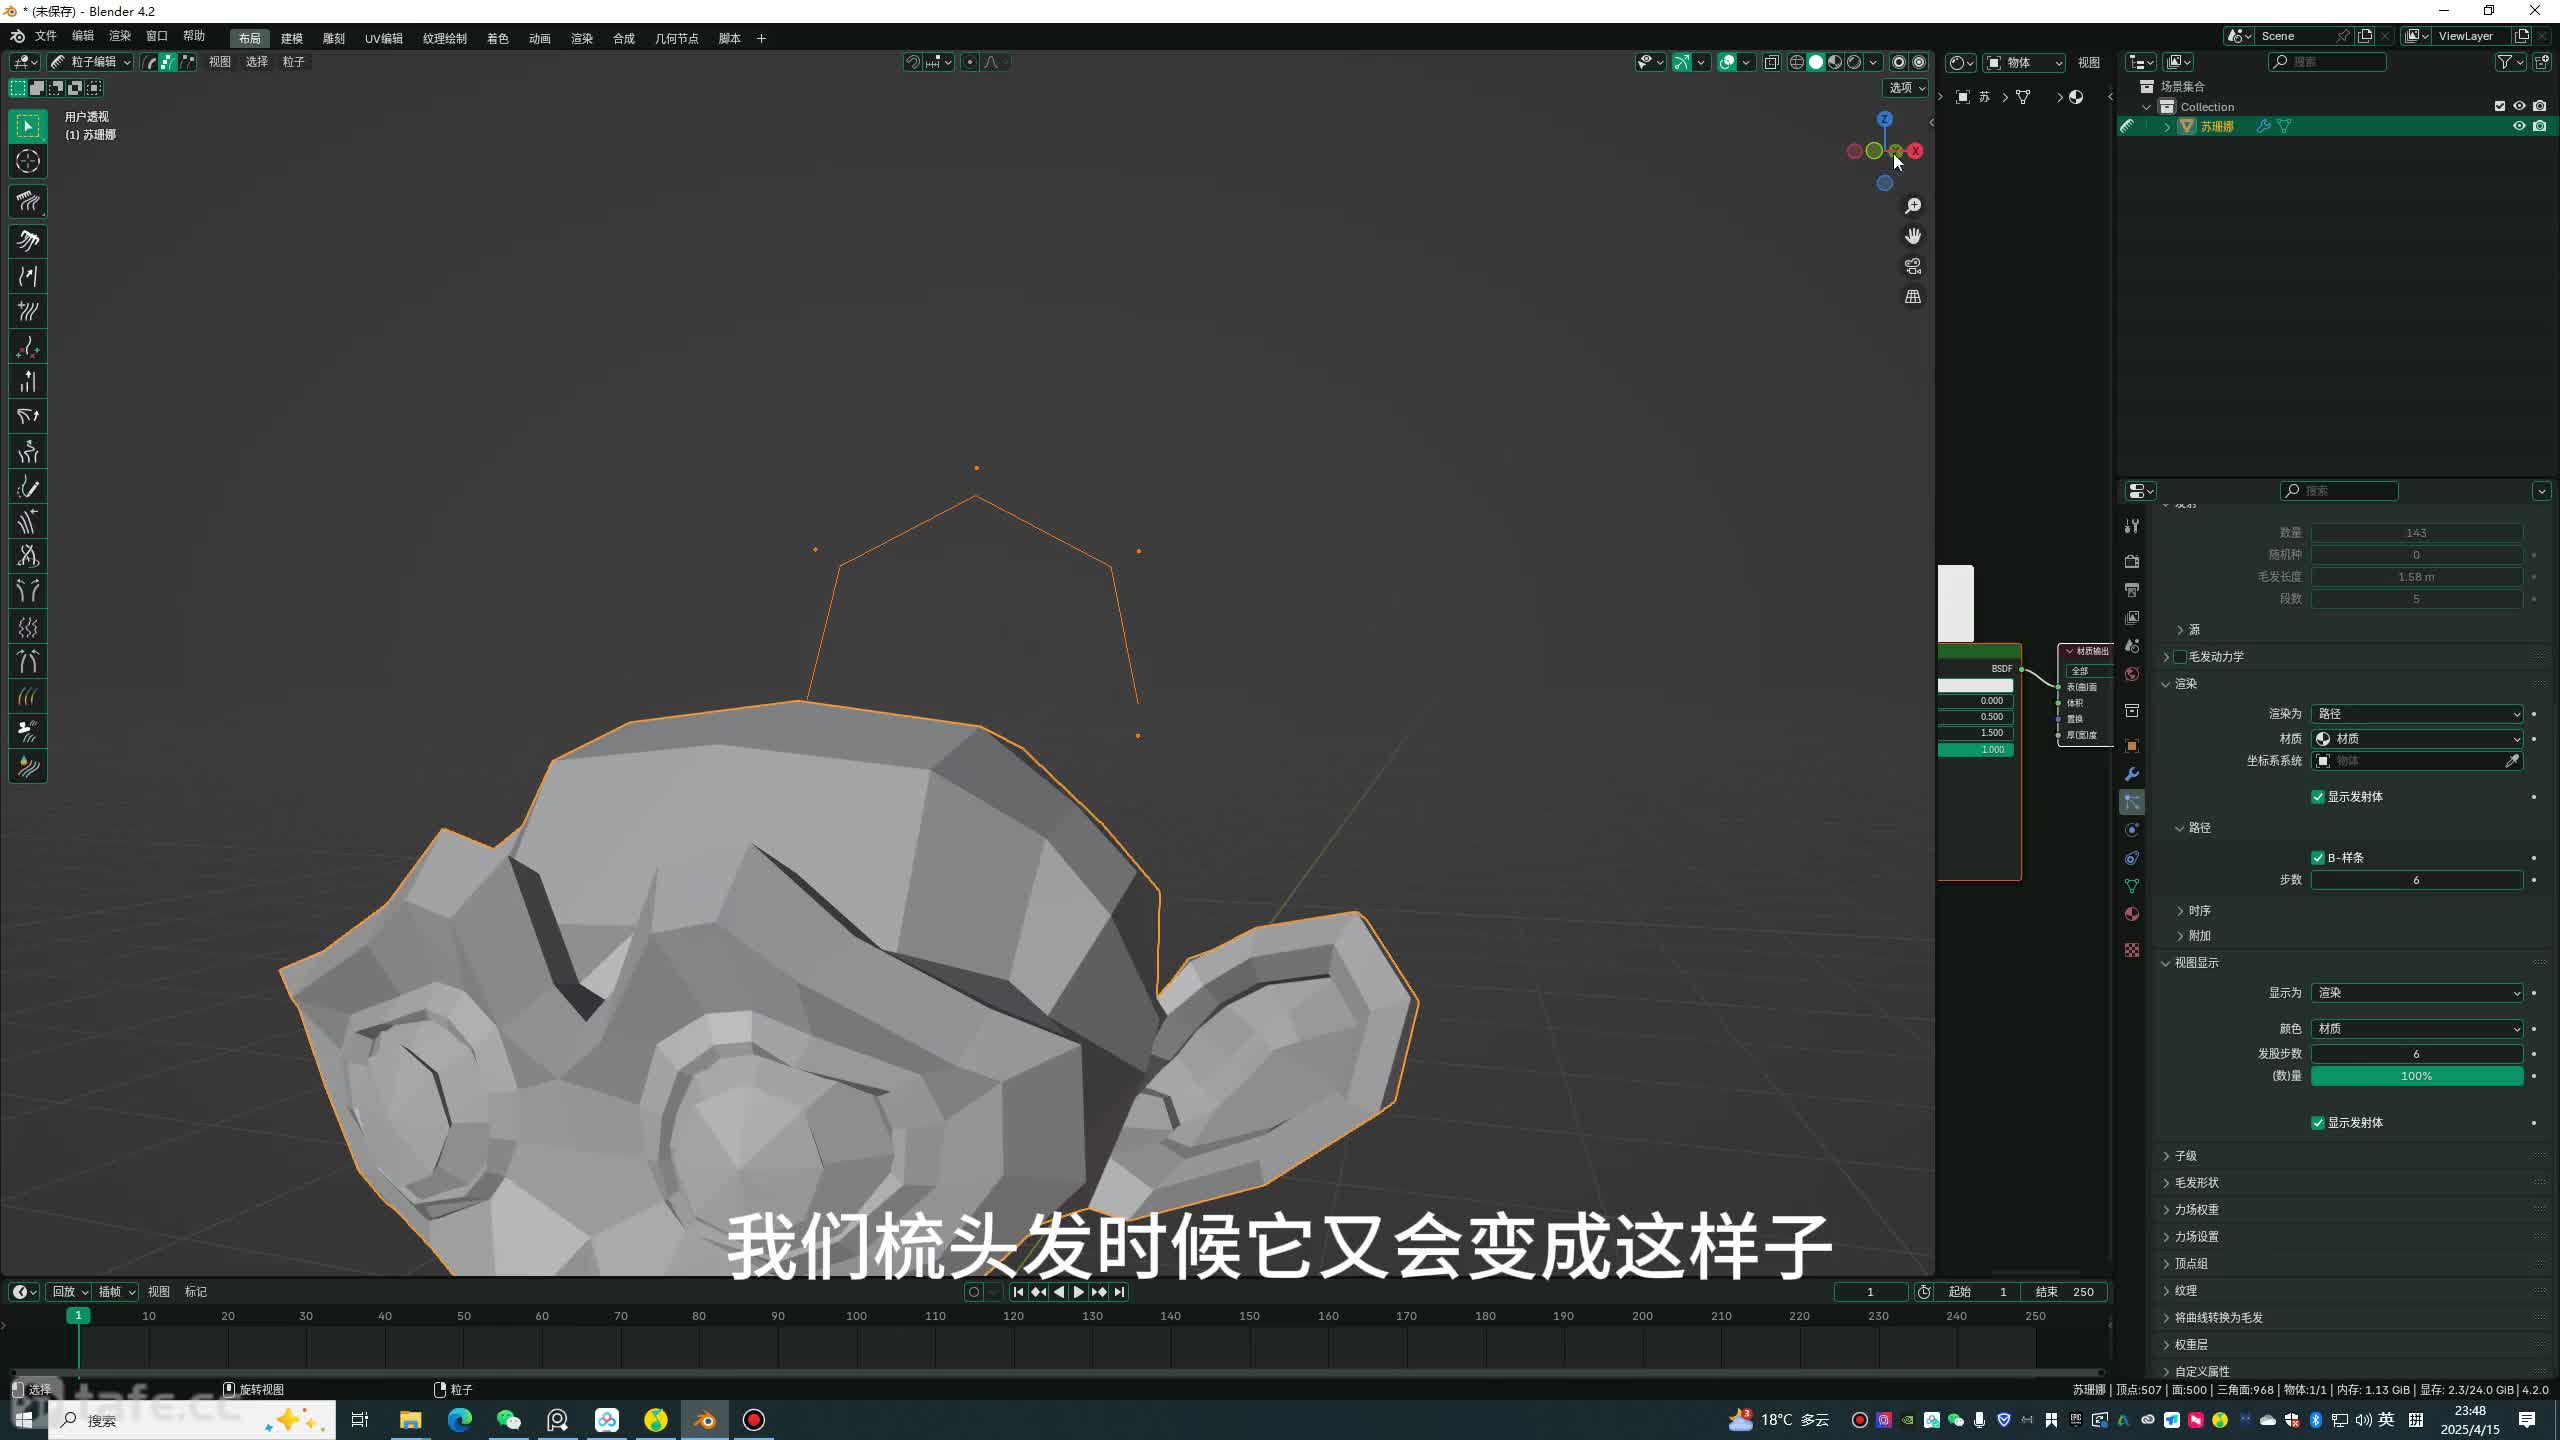Click the (数)量 100% slider
Viewport: 2560px width, 1440px height.
[x=2416, y=1076]
